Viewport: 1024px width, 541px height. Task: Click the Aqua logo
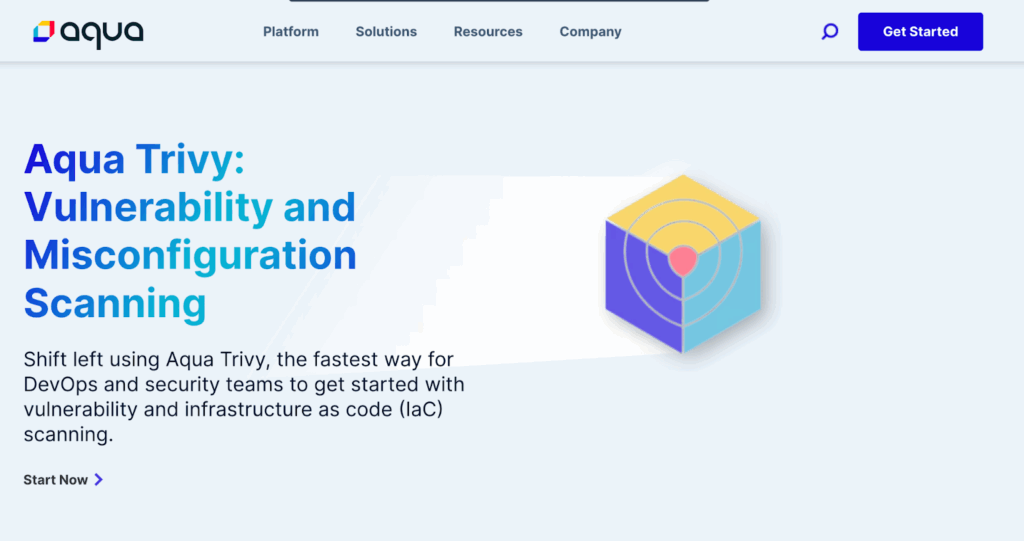point(88,33)
